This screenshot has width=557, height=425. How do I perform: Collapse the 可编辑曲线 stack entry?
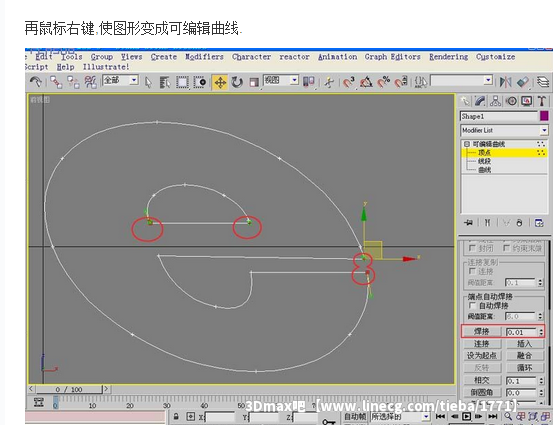(467, 144)
